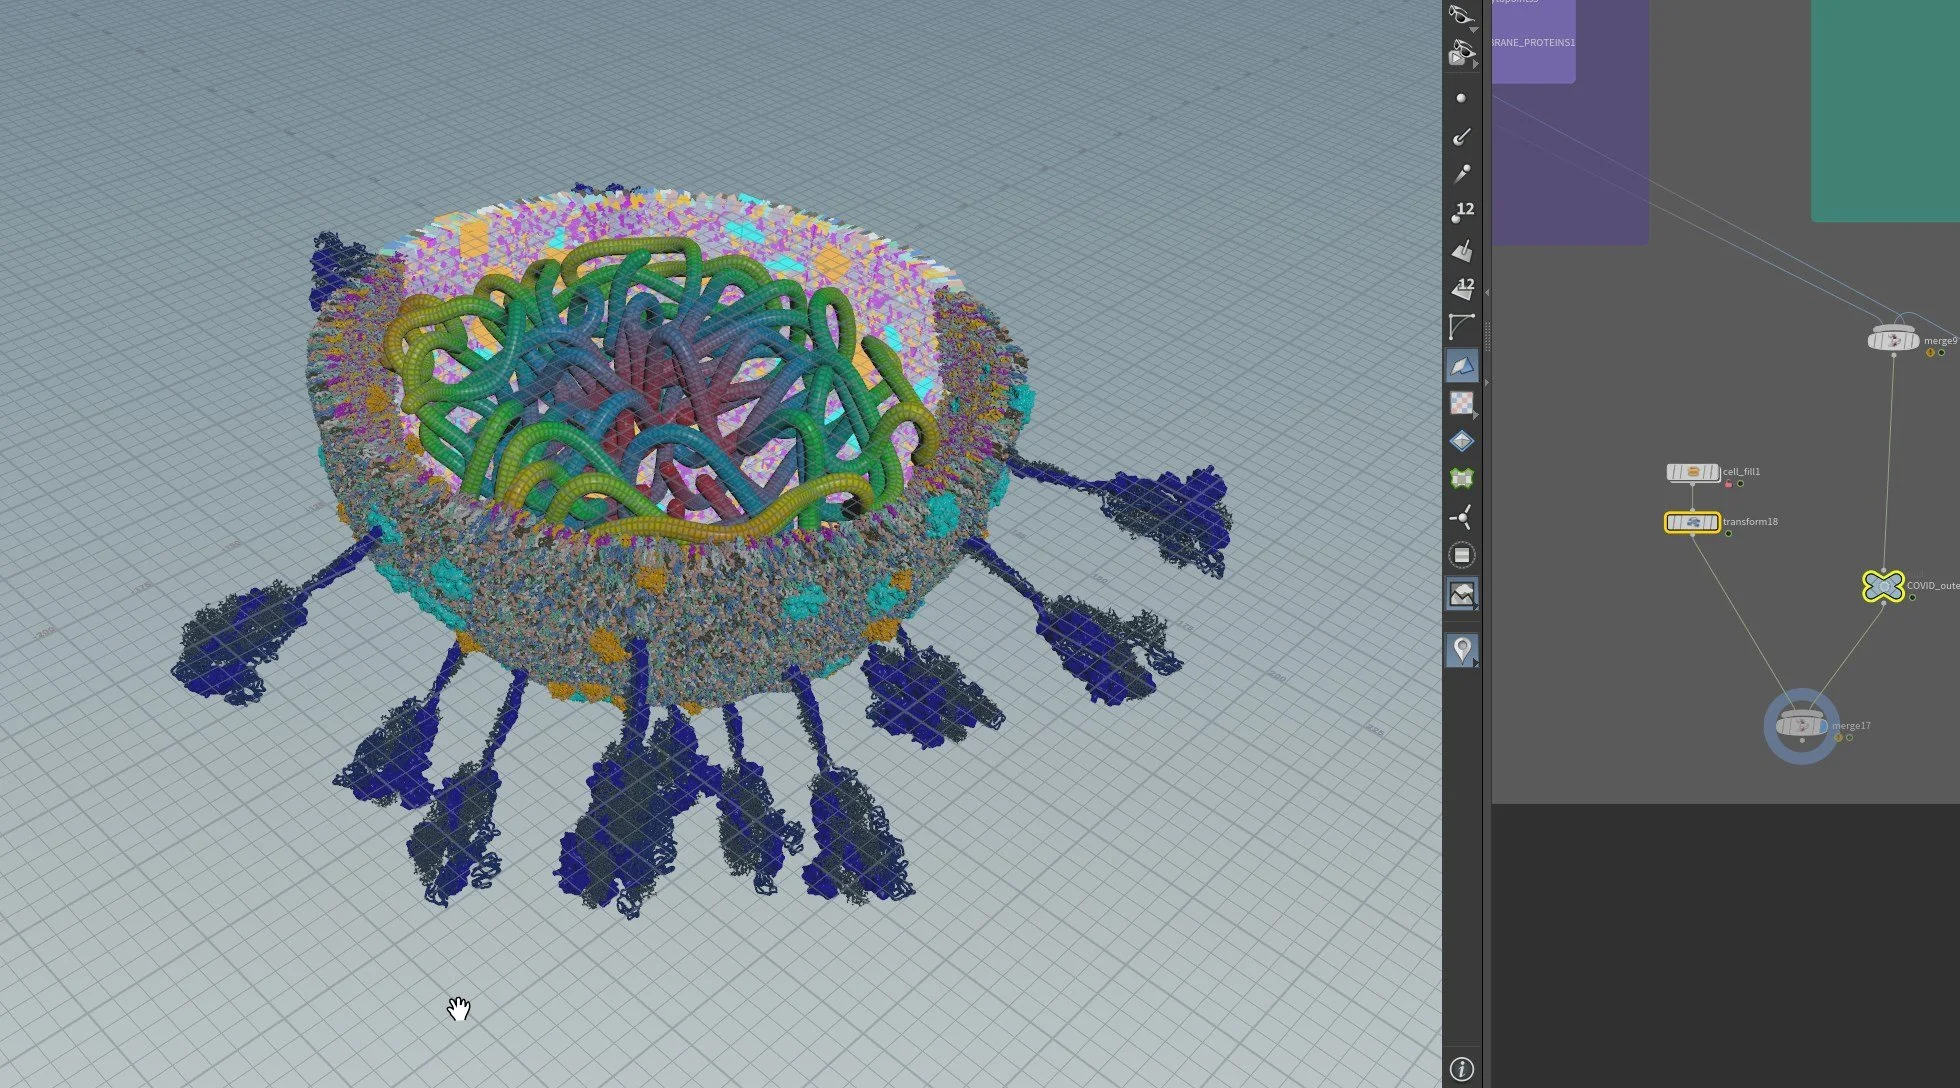
Task: Click the map pin marker icon
Action: [x=1461, y=650]
